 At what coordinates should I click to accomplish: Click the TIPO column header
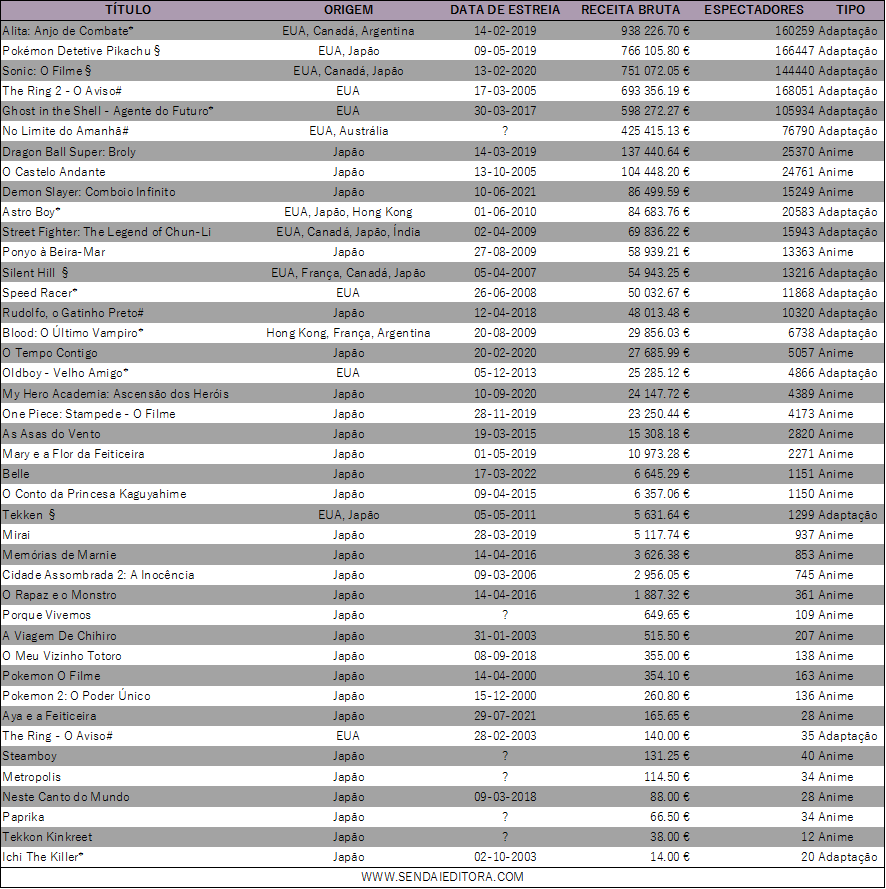[x=850, y=10]
